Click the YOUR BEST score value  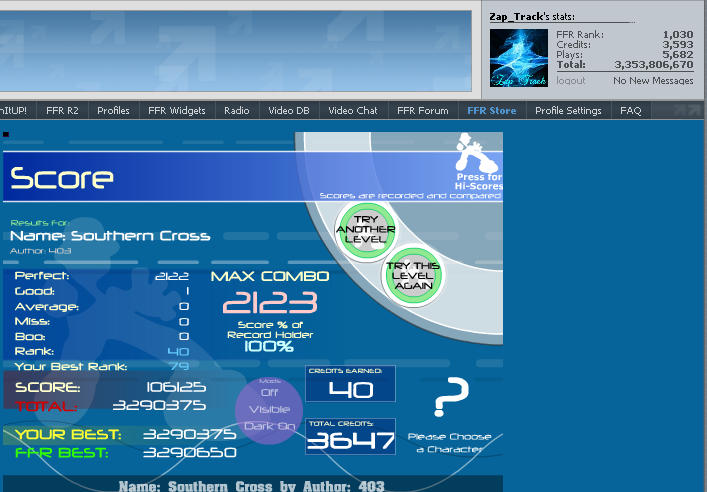[190, 434]
